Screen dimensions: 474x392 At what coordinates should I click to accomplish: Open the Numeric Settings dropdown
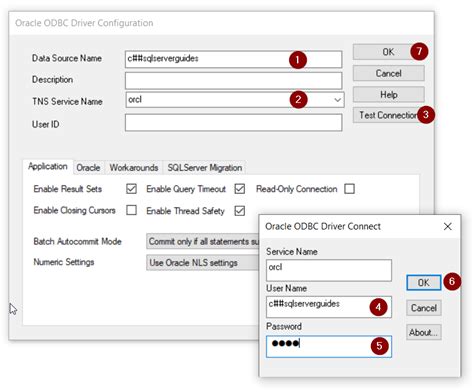[203, 263]
